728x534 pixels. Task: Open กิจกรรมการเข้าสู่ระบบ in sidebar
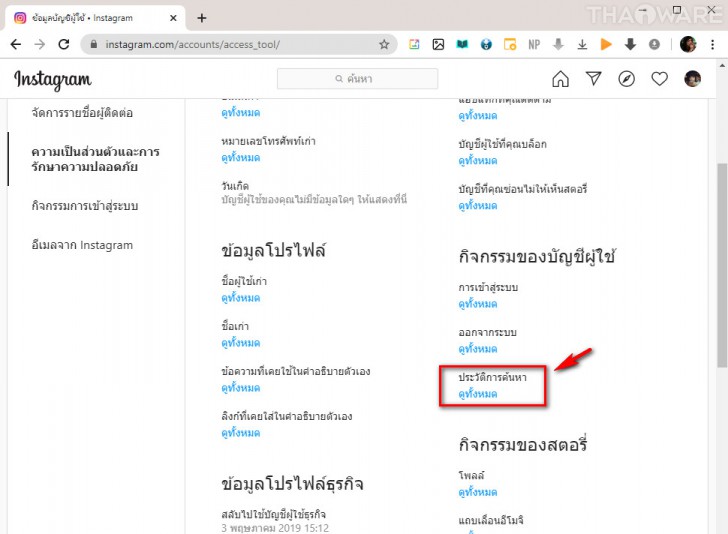[85, 205]
